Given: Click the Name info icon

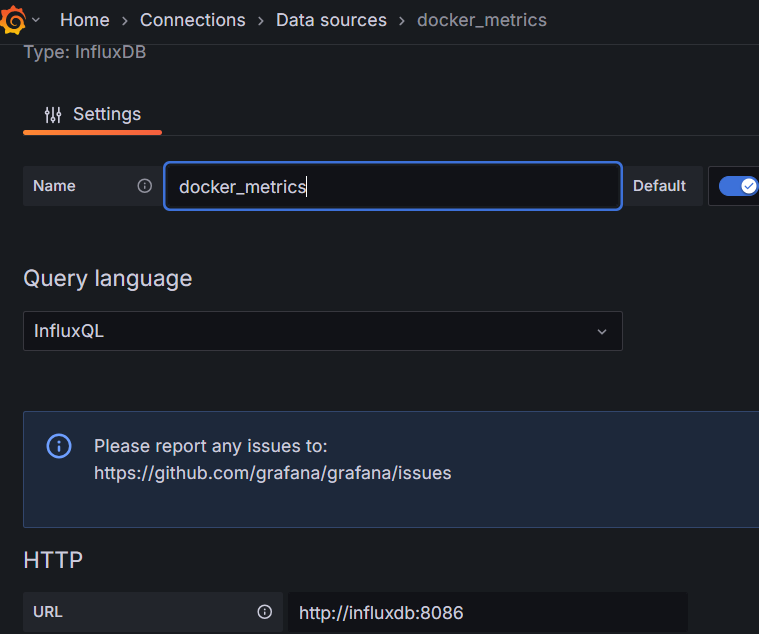Looking at the screenshot, I should click(144, 186).
